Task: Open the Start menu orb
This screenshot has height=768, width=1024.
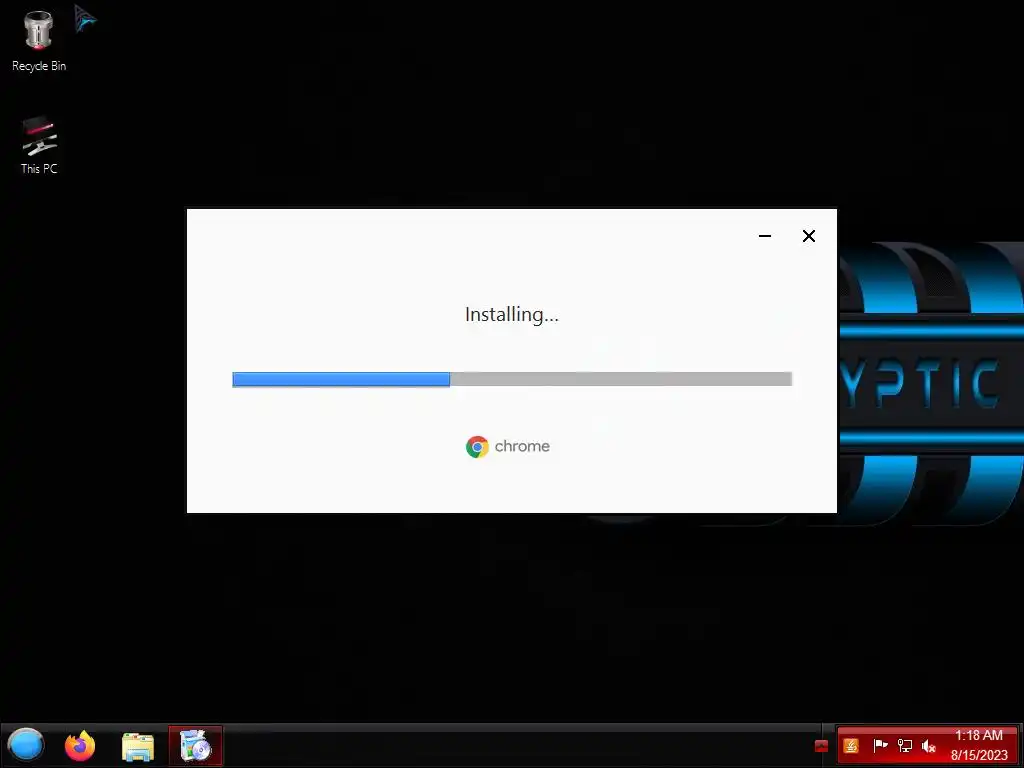Action: [x=26, y=745]
